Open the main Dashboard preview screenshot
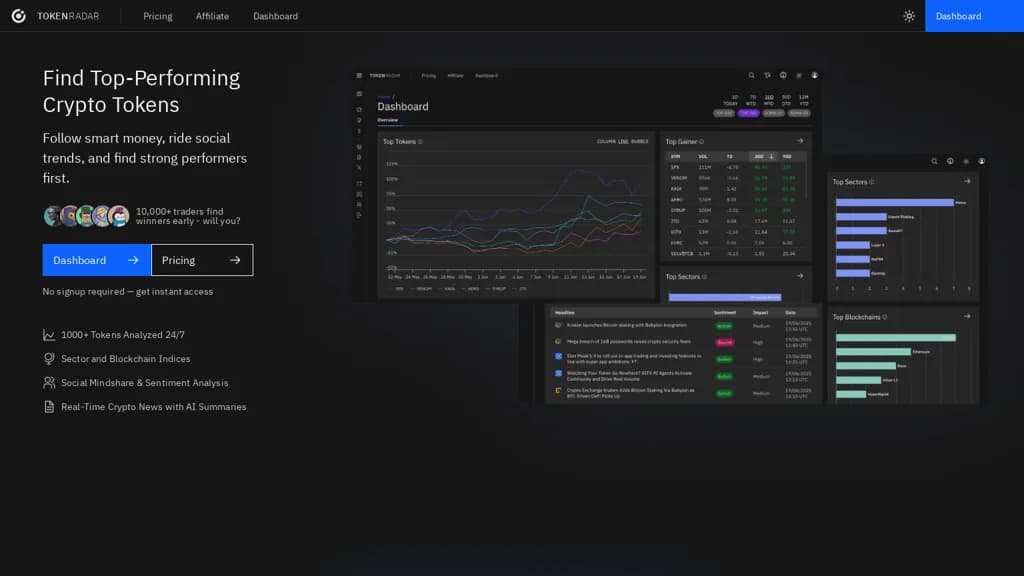The width and height of the screenshot is (1024, 576). coord(586,184)
